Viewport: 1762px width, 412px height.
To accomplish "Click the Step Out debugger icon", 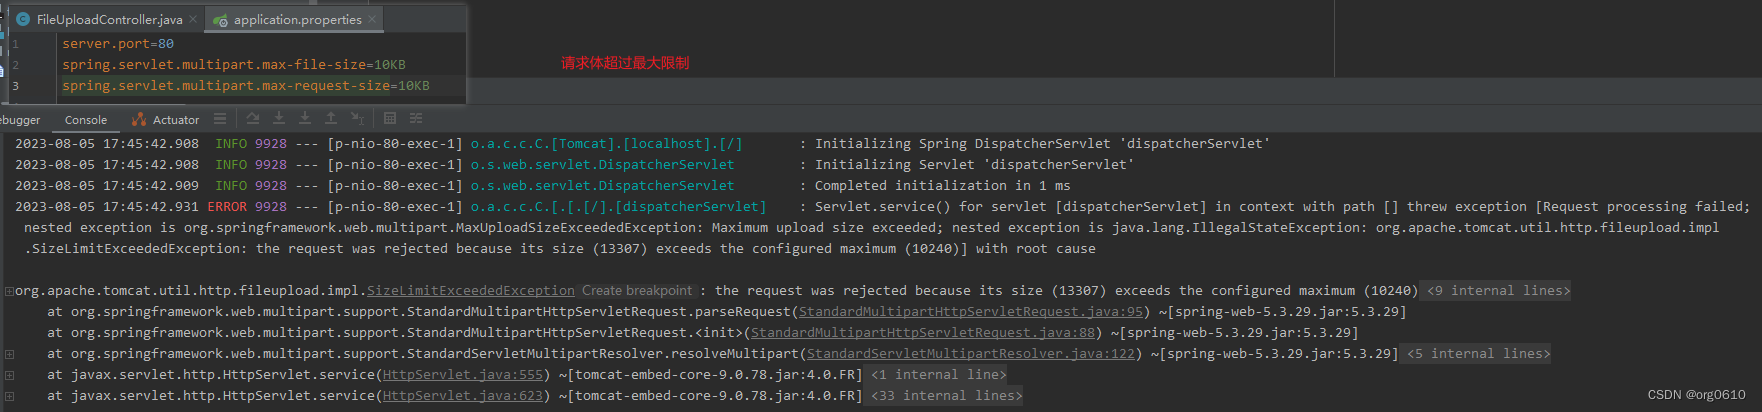I will [x=331, y=118].
